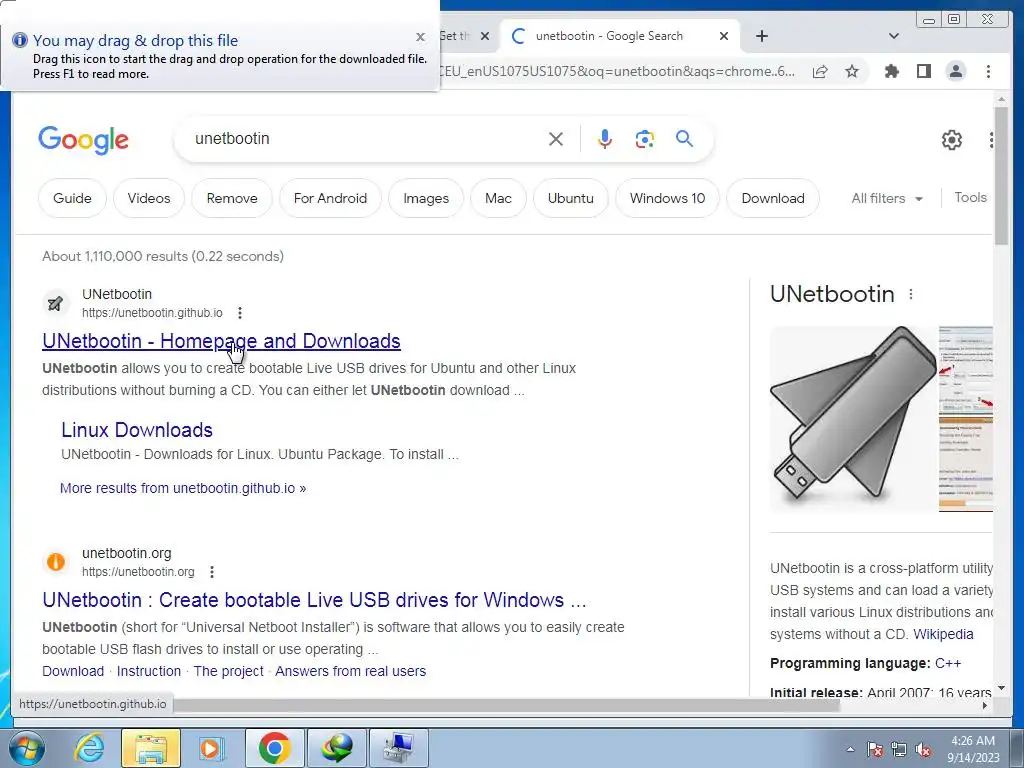The width and height of the screenshot is (1024, 768).
Task: Show hidden tray icons arrow
Action: click(x=850, y=749)
